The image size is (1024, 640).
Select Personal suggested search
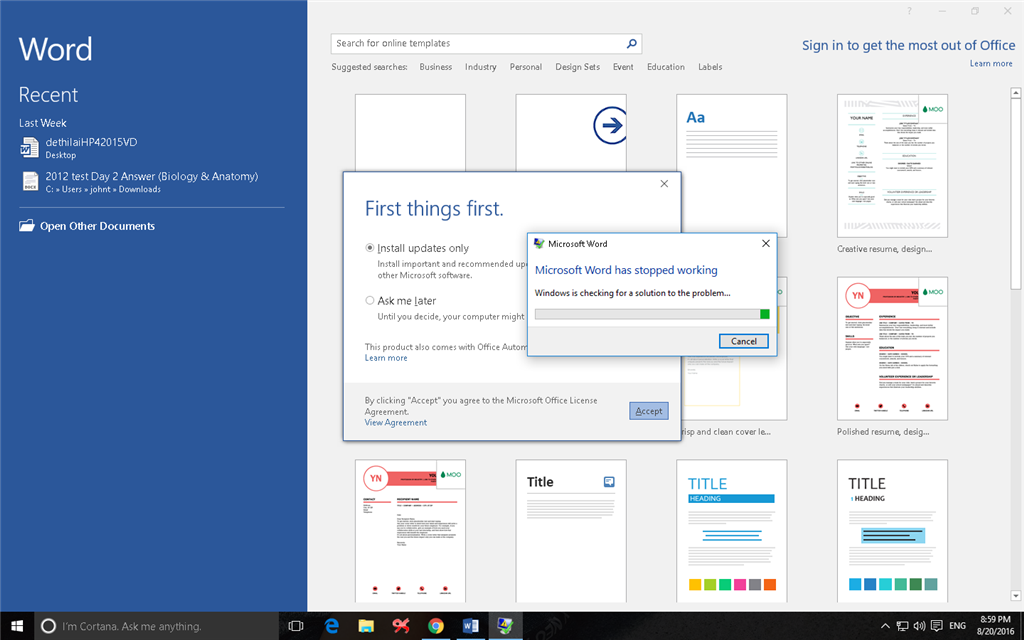[526, 67]
